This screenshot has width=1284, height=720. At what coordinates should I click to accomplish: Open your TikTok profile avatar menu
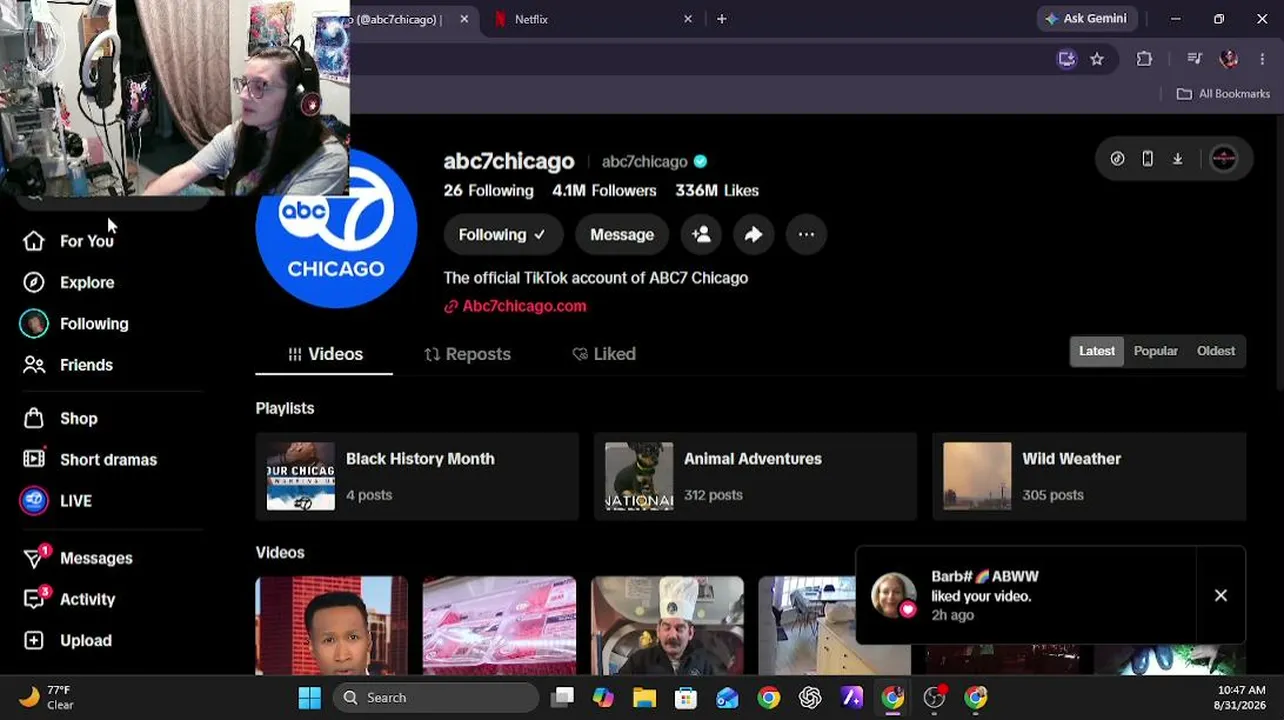point(1223,159)
